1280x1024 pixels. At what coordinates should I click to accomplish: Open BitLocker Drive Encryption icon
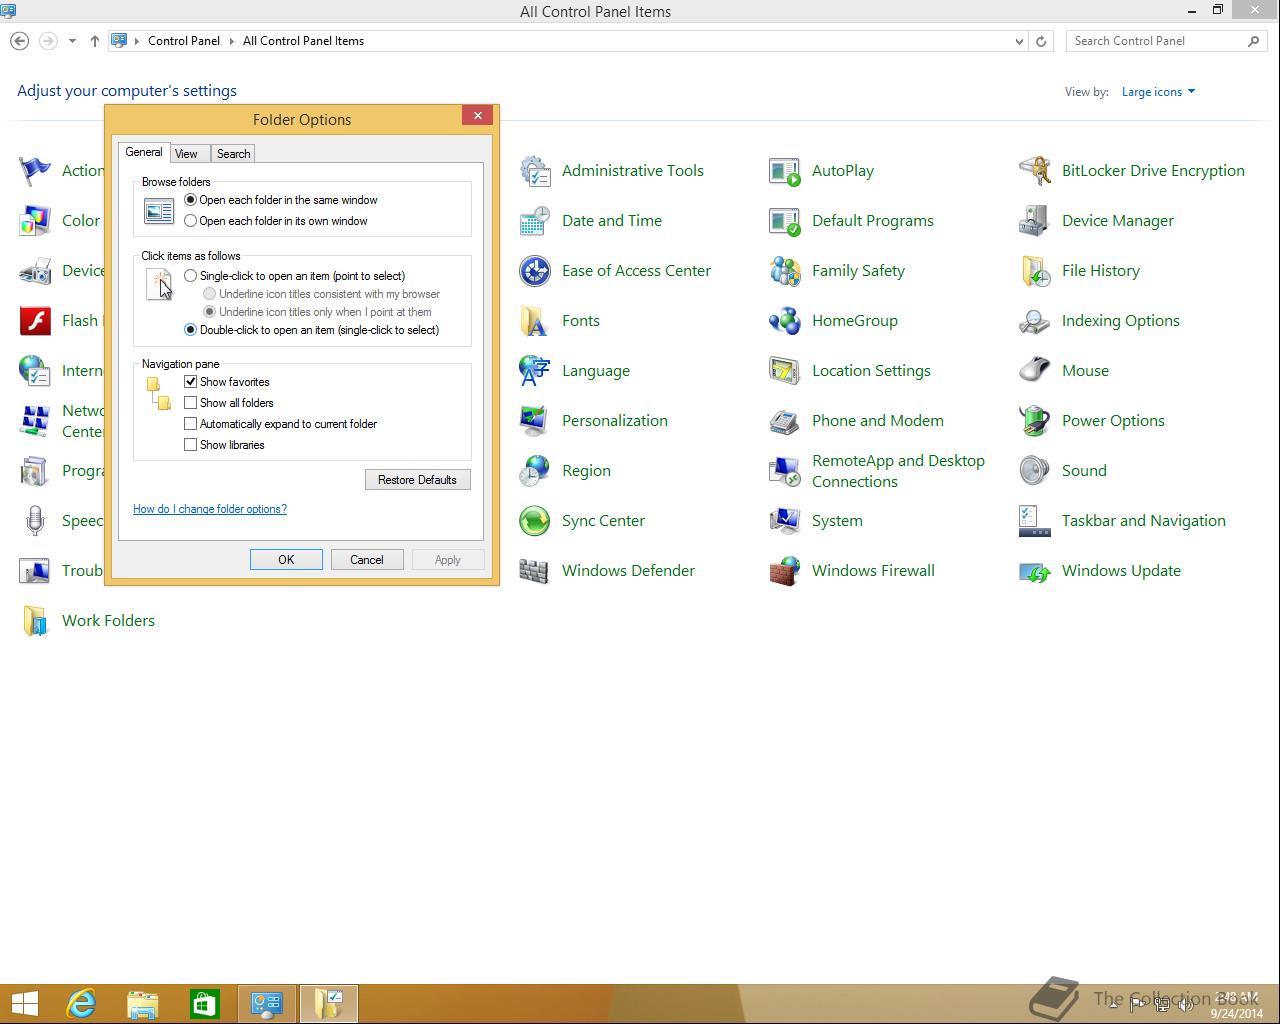coord(1034,171)
